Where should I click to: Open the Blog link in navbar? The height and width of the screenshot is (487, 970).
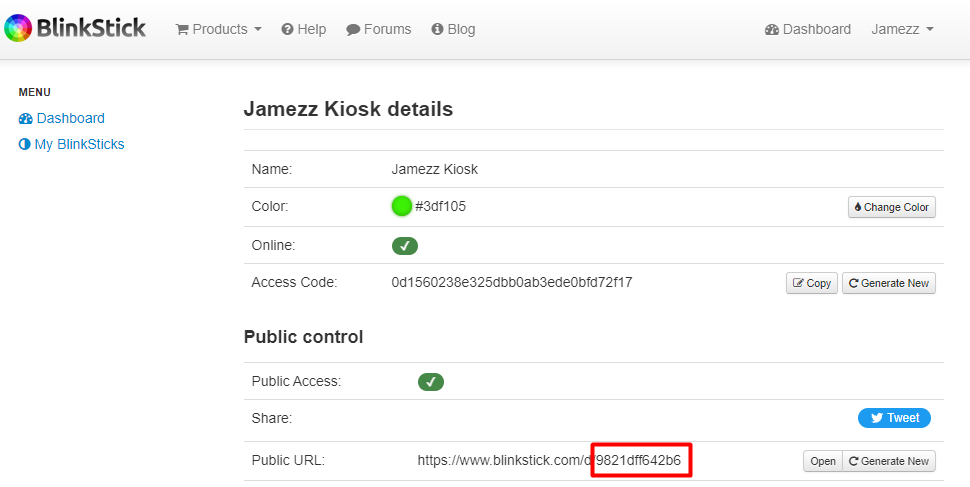453,29
